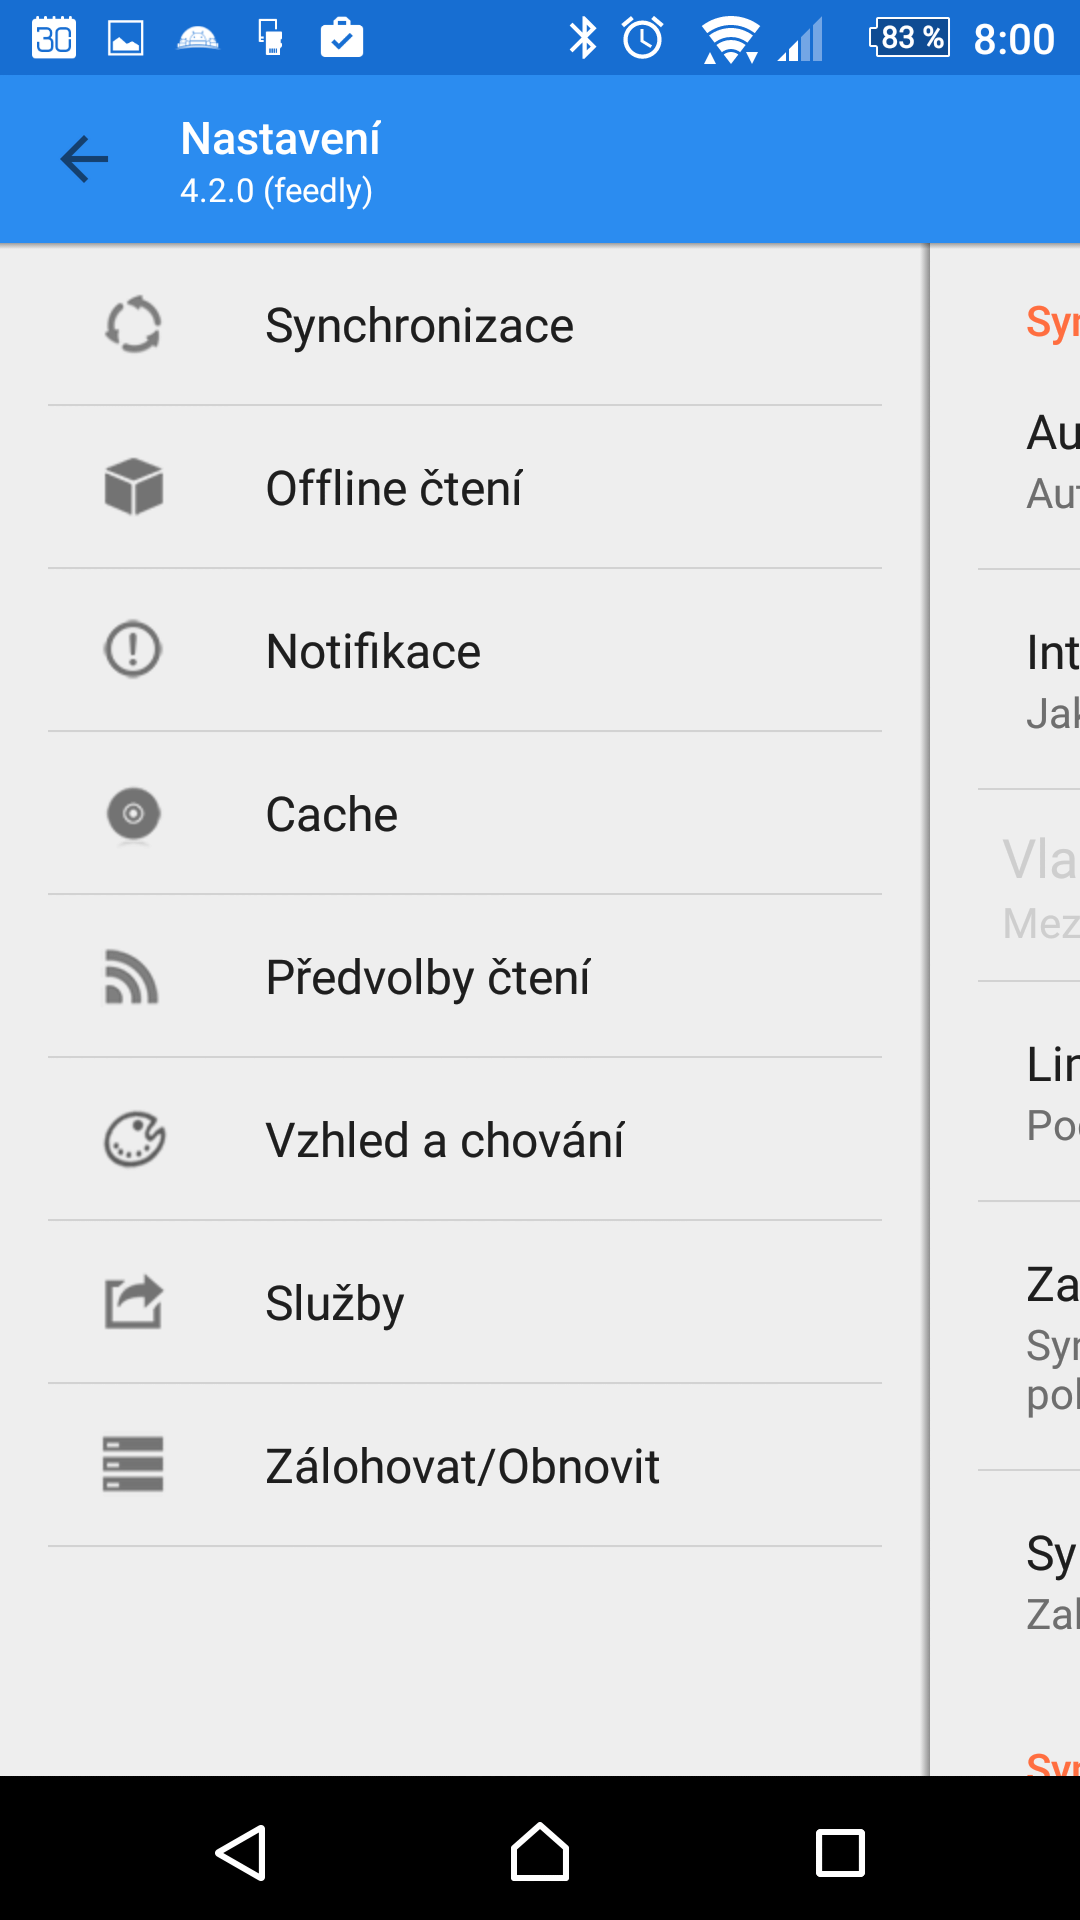1080x1920 pixels.
Task: Tap the Android back triangle navigation button
Action: [241, 1853]
